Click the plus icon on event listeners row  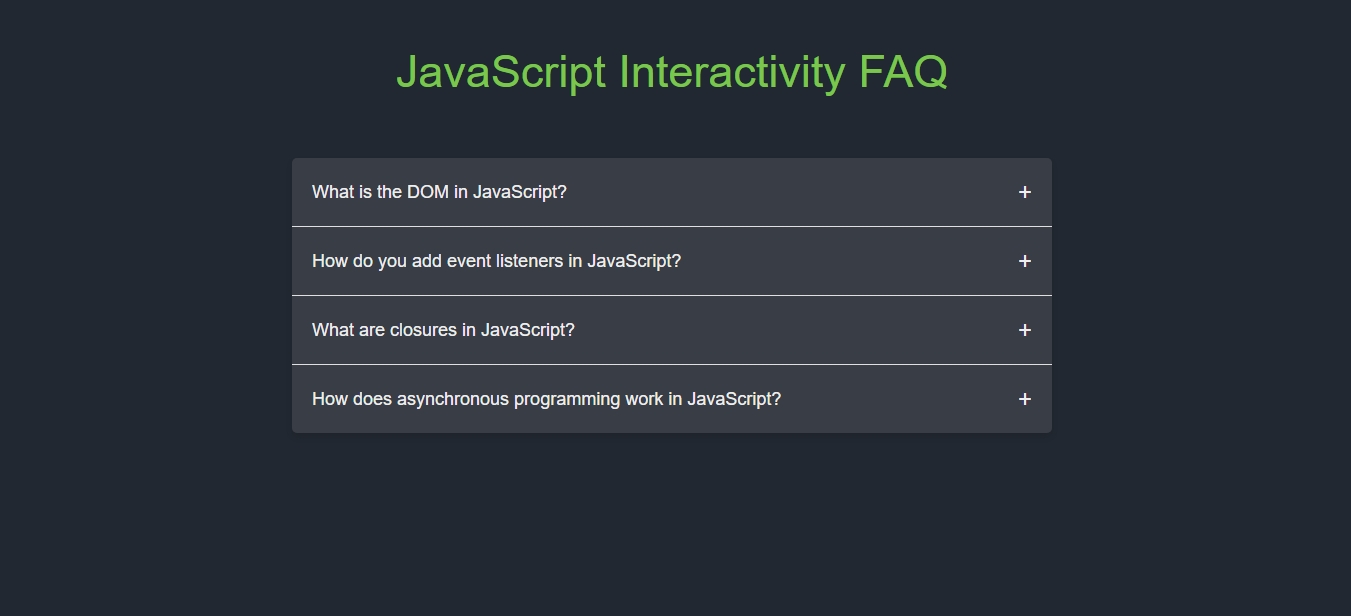(x=1024, y=261)
